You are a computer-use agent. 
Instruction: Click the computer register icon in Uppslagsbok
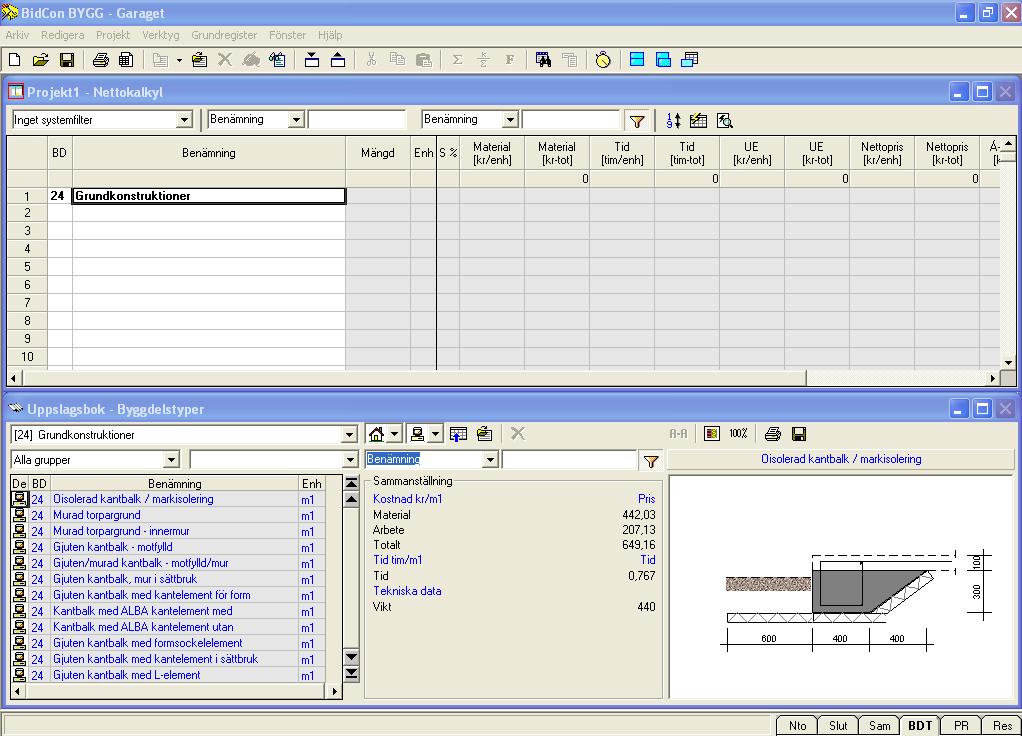(418, 434)
